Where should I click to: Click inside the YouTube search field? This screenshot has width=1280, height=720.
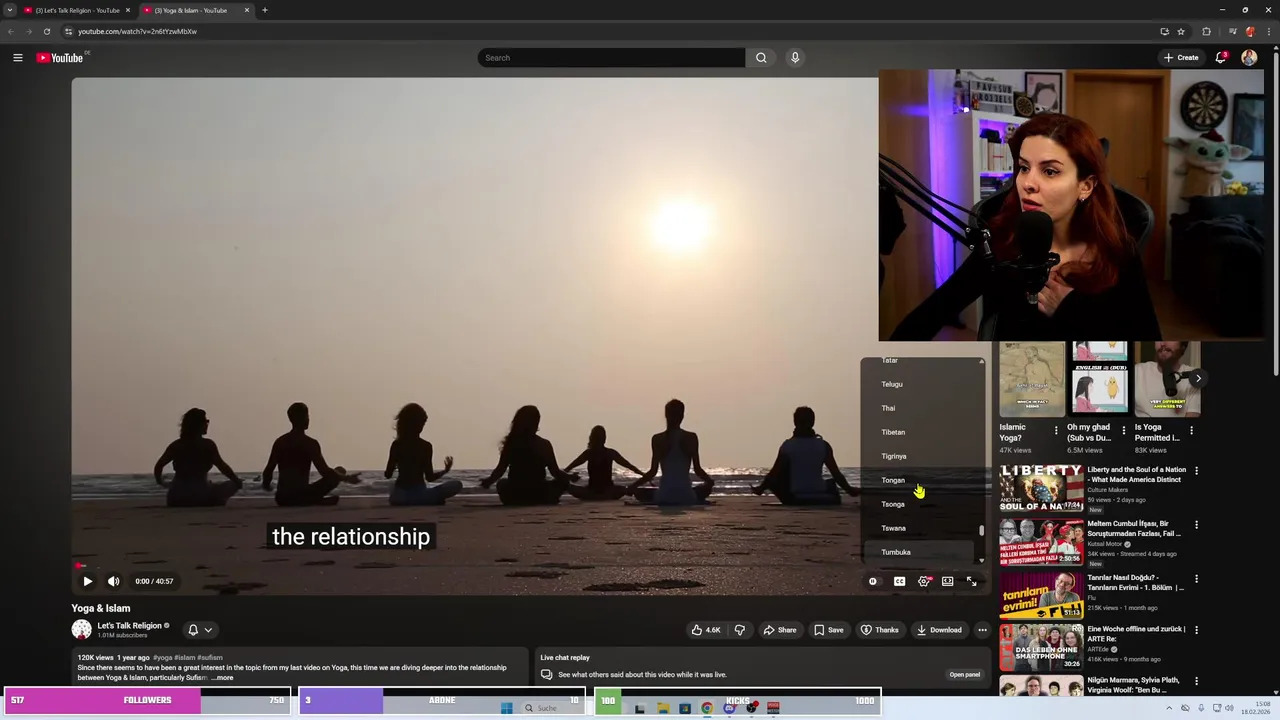point(611,58)
